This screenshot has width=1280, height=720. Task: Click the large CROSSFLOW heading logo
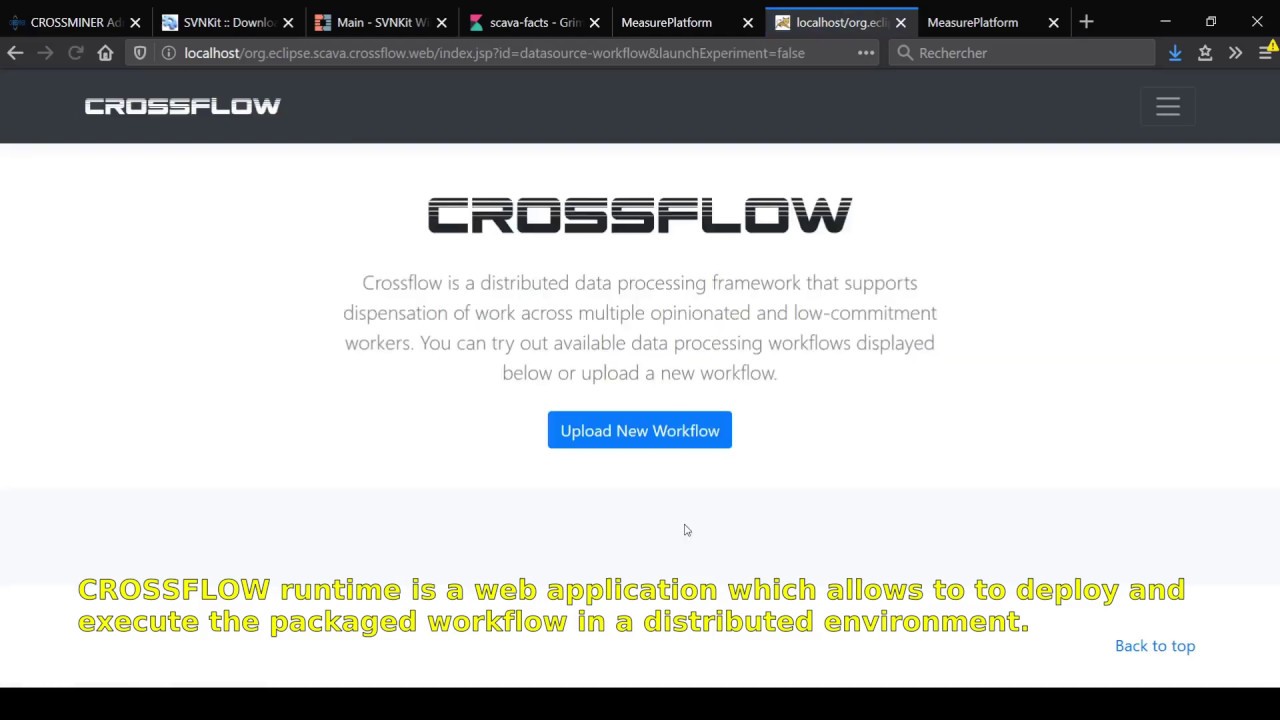click(x=640, y=215)
